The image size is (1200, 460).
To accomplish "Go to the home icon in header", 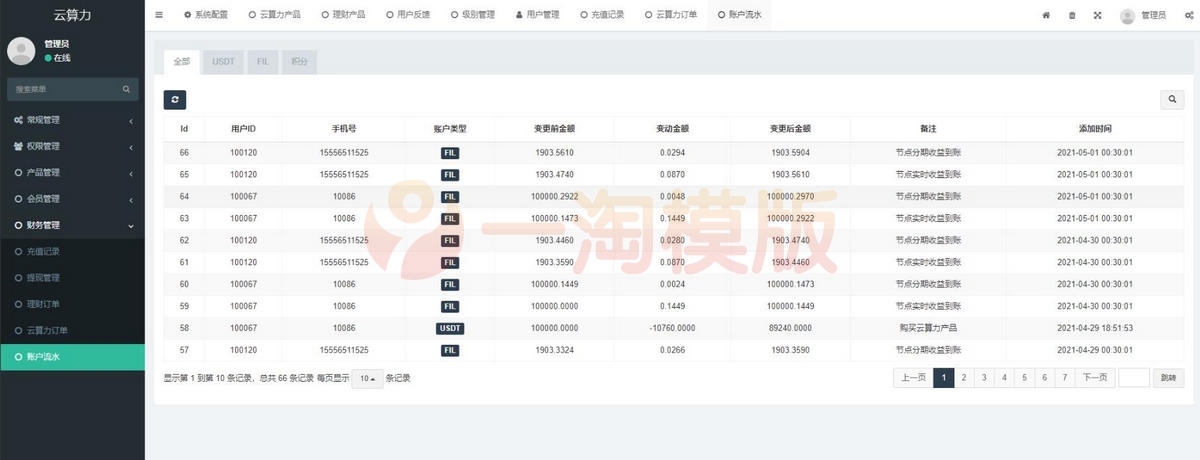I will [1046, 15].
